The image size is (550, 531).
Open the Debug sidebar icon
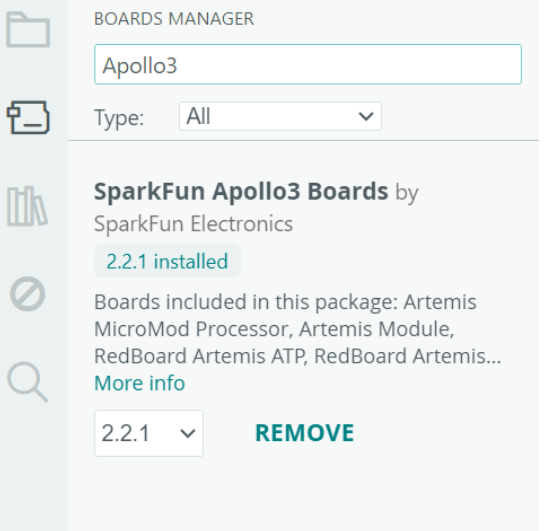pos(27,294)
